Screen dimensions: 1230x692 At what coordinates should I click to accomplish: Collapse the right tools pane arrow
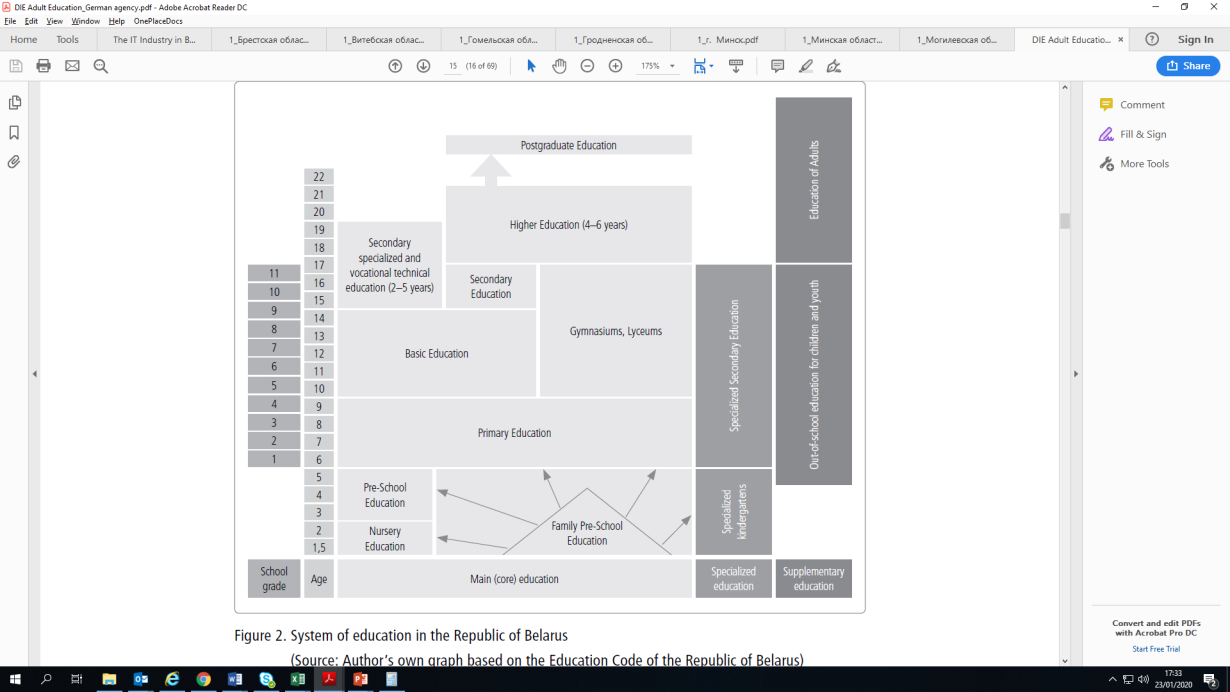(x=1076, y=374)
